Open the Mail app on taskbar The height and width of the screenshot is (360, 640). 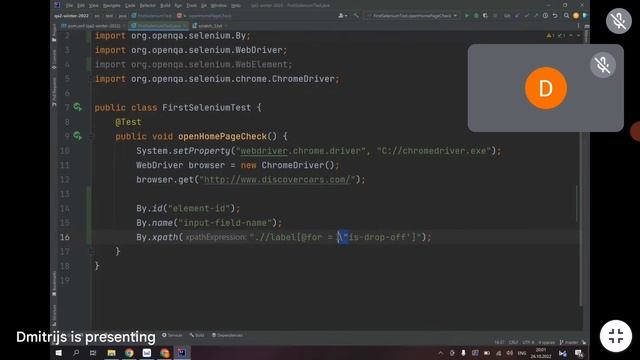point(147,353)
